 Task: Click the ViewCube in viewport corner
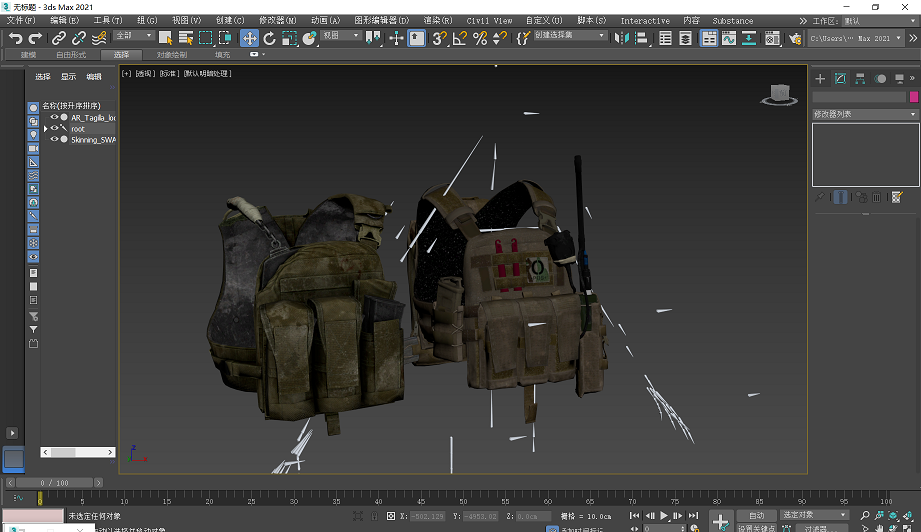coord(779,95)
